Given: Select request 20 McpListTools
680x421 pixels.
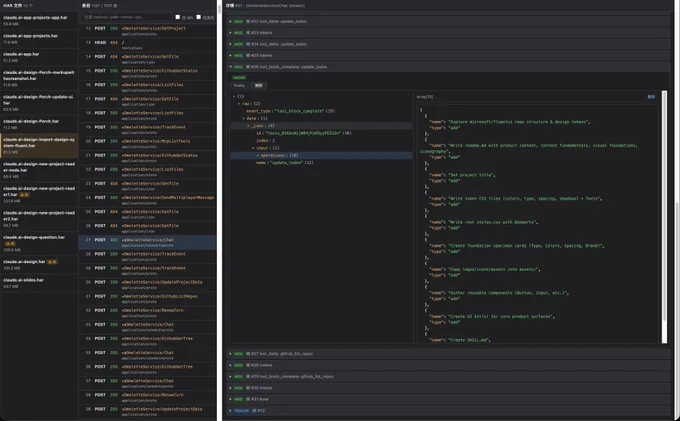Looking at the screenshot, I should point(147,144).
